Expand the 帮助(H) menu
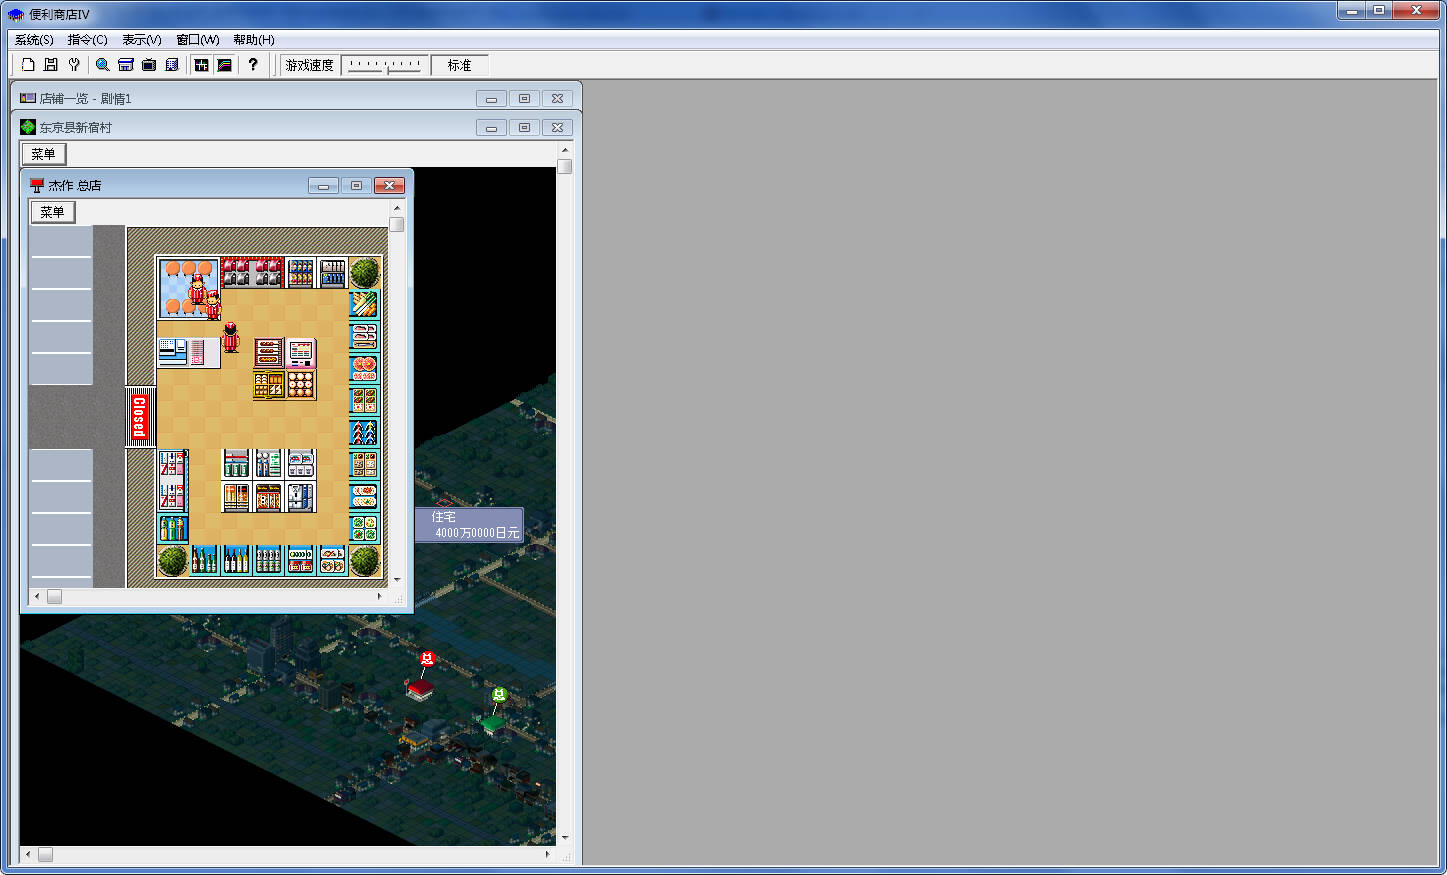The image size is (1447, 875). tap(253, 40)
